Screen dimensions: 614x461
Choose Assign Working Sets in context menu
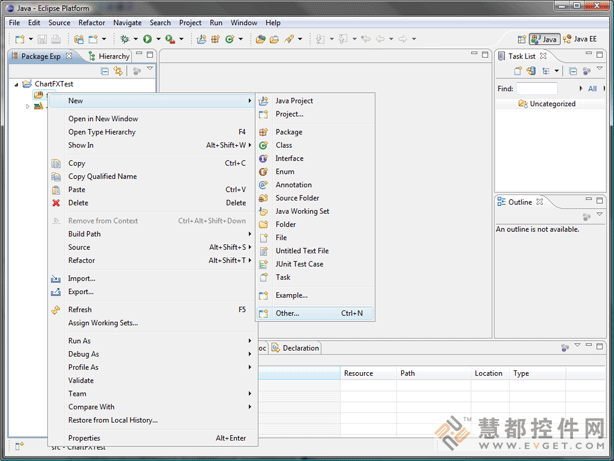click(153, 323)
